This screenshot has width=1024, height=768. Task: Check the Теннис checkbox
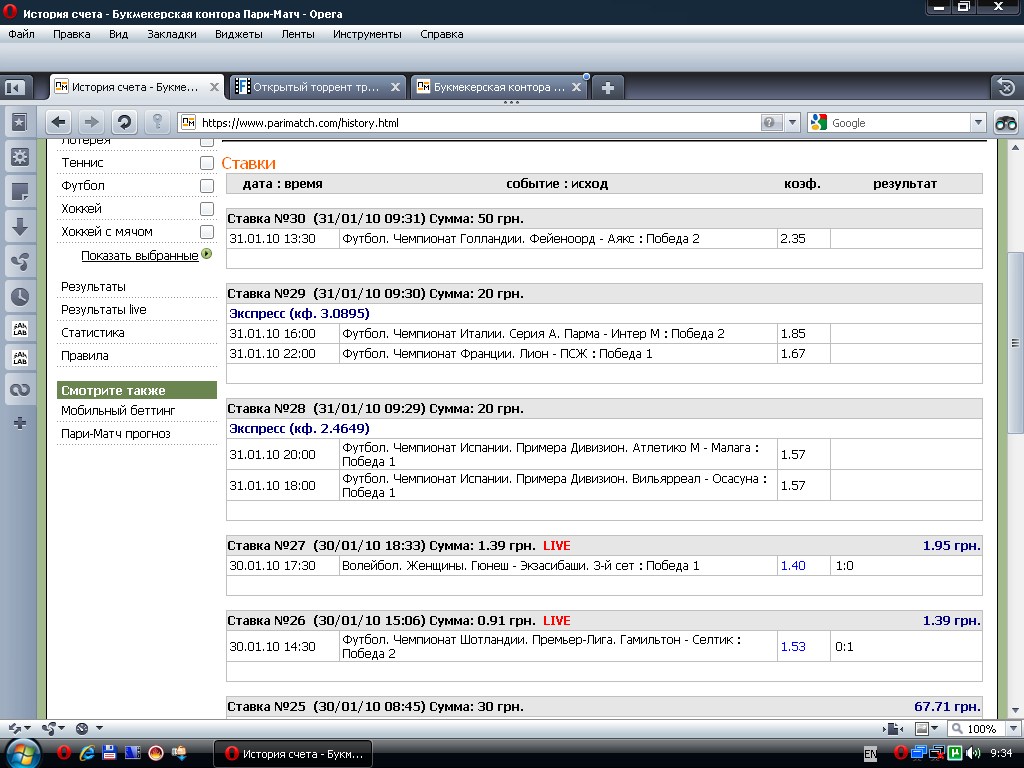pyautogui.click(x=207, y=163)
